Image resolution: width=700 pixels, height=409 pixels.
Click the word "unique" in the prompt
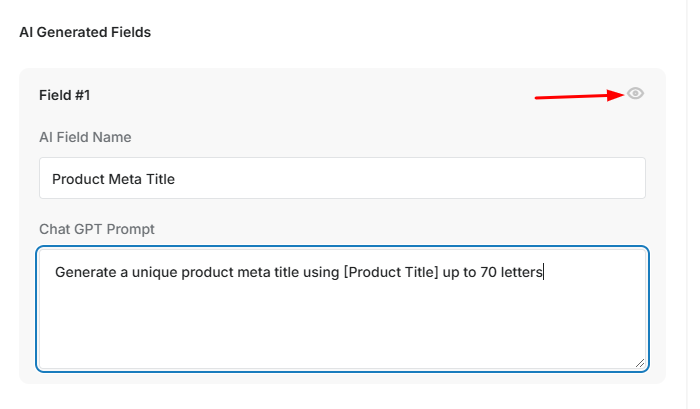tap(154, 272)
